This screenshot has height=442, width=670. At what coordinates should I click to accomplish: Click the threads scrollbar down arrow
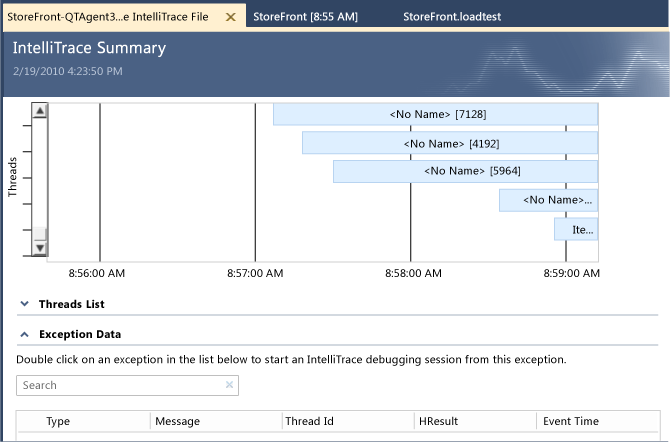pyautogui.click(x=40, y=246)
